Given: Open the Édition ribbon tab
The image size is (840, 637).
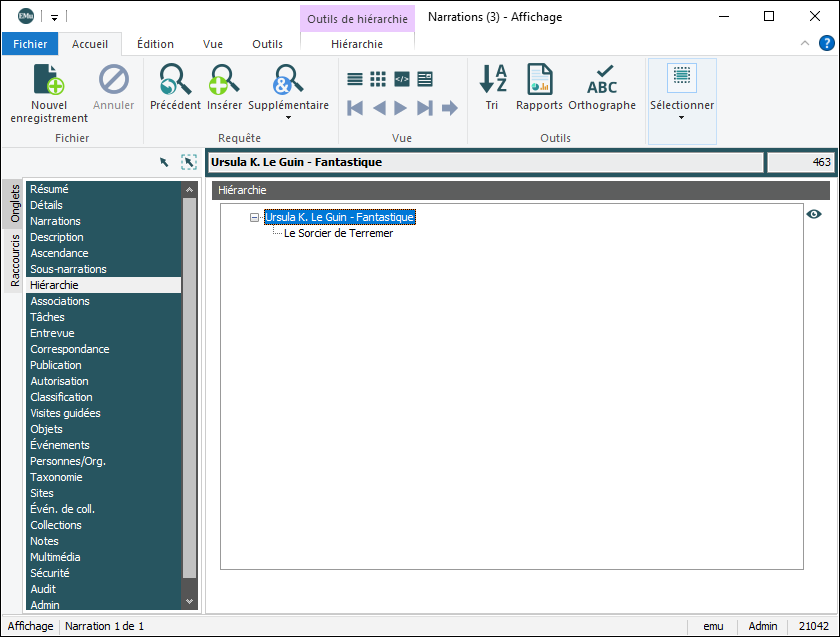Looking at the screenshot, I should pos(155,44).
